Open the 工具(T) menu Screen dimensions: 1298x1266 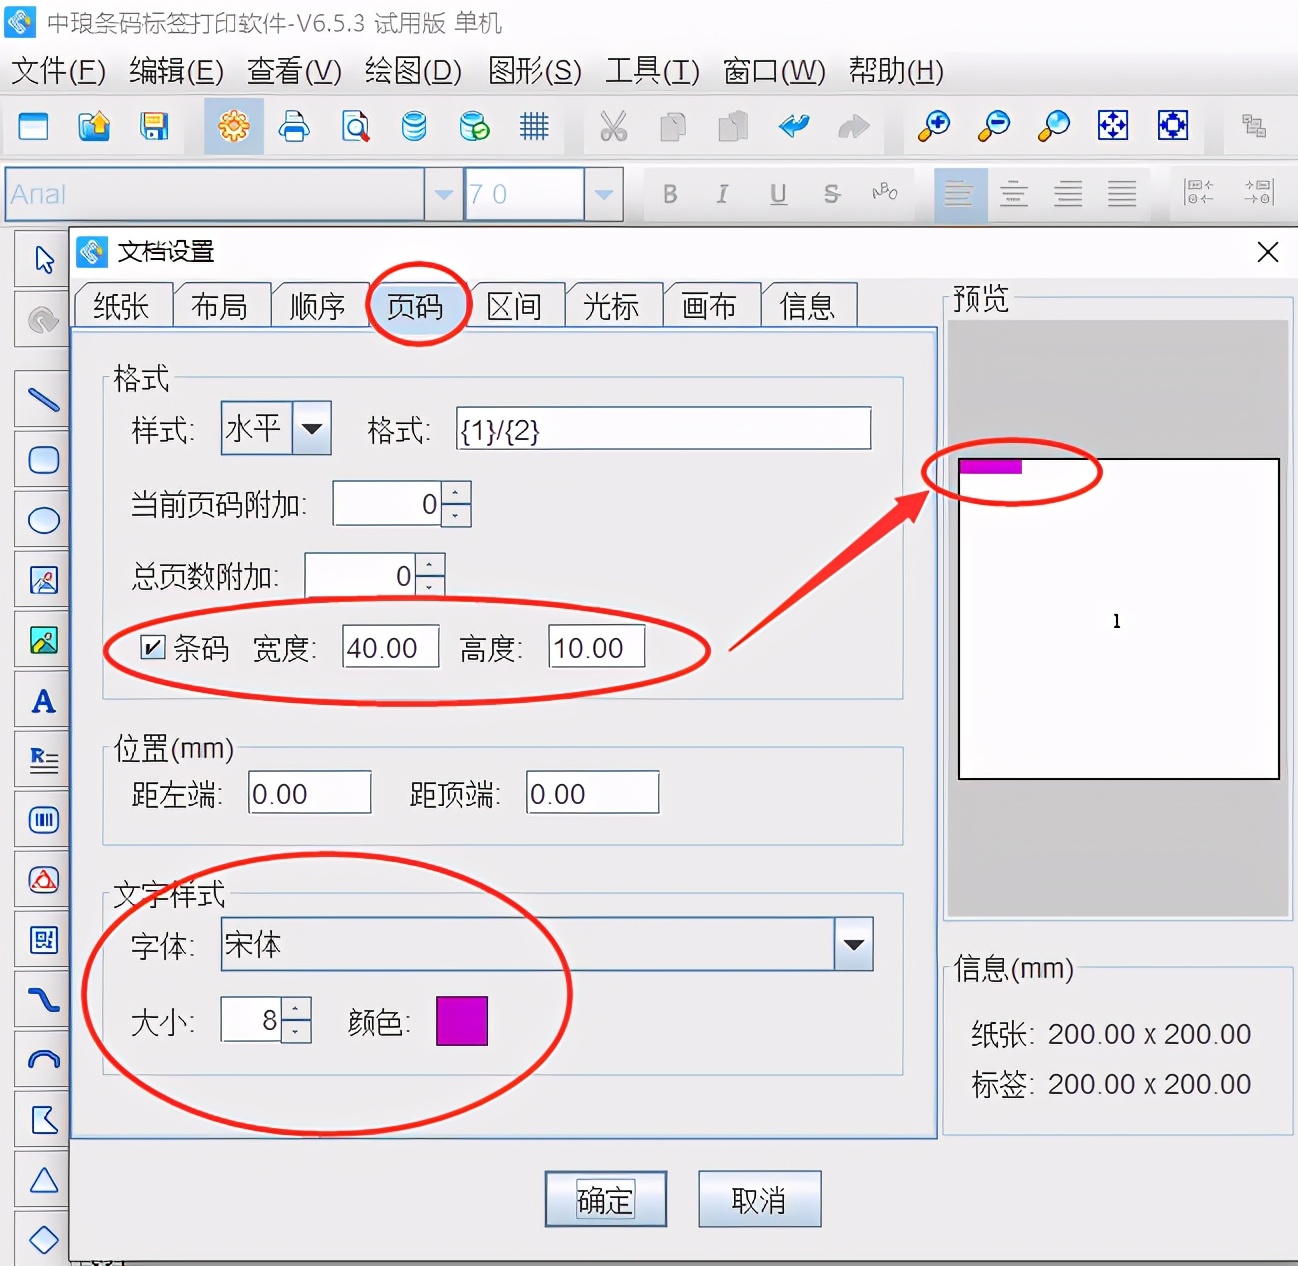[653, 71]
